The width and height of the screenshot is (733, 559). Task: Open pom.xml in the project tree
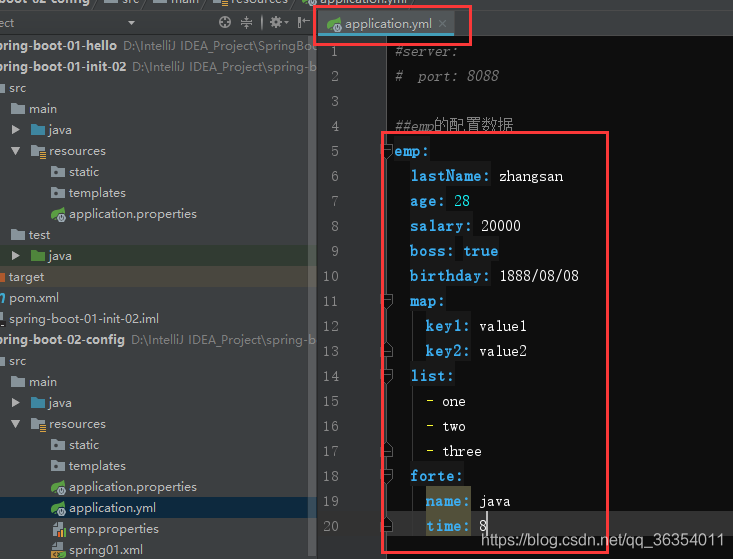click(x=34, y=298)
